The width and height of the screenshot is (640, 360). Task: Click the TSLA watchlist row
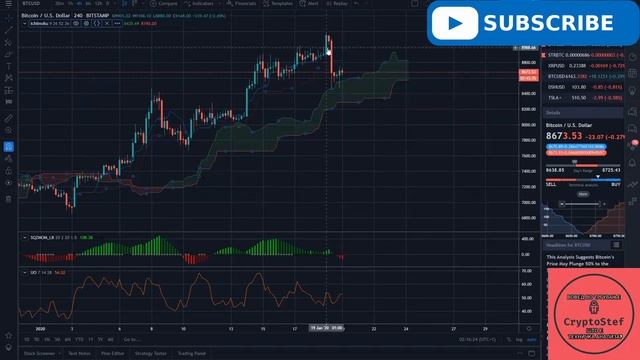(584, 98)
